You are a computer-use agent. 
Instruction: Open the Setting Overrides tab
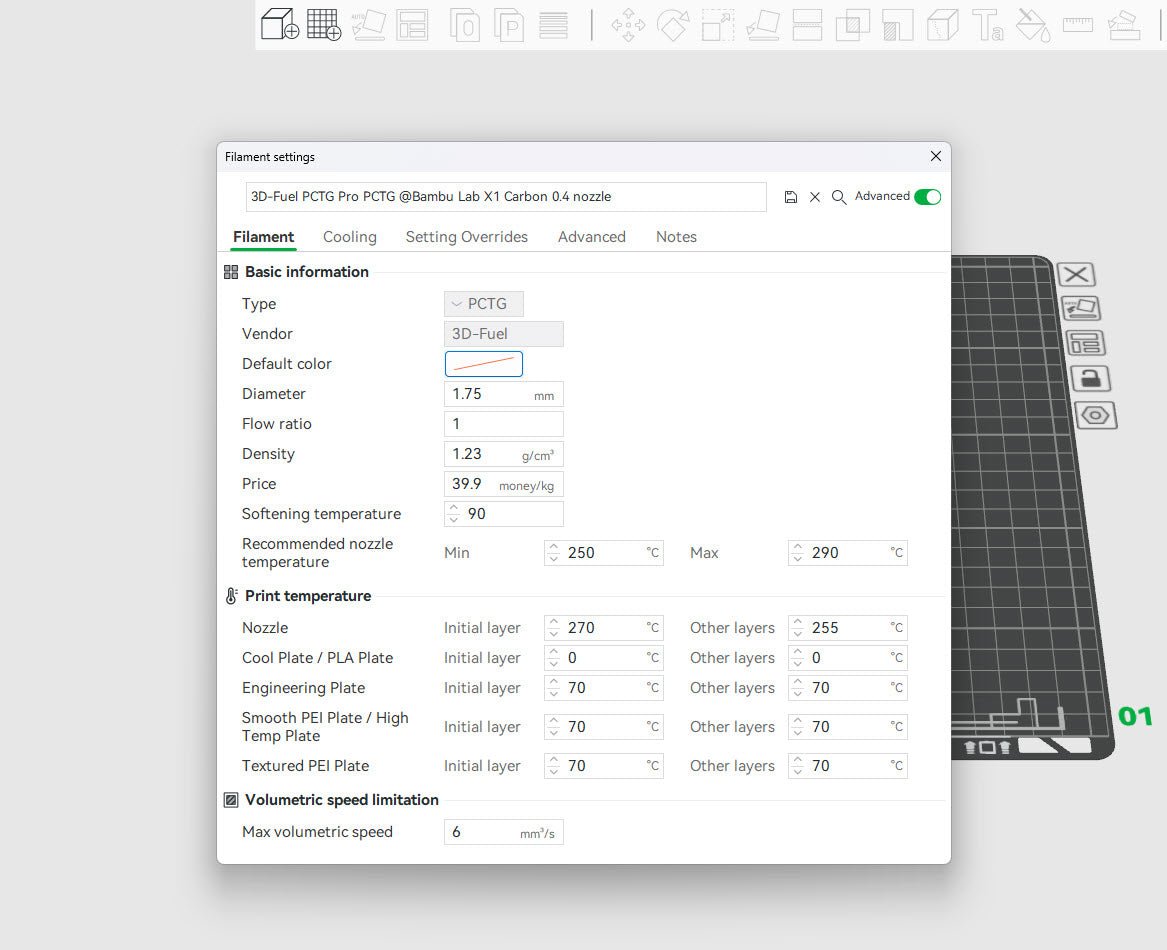coord(466,237)
